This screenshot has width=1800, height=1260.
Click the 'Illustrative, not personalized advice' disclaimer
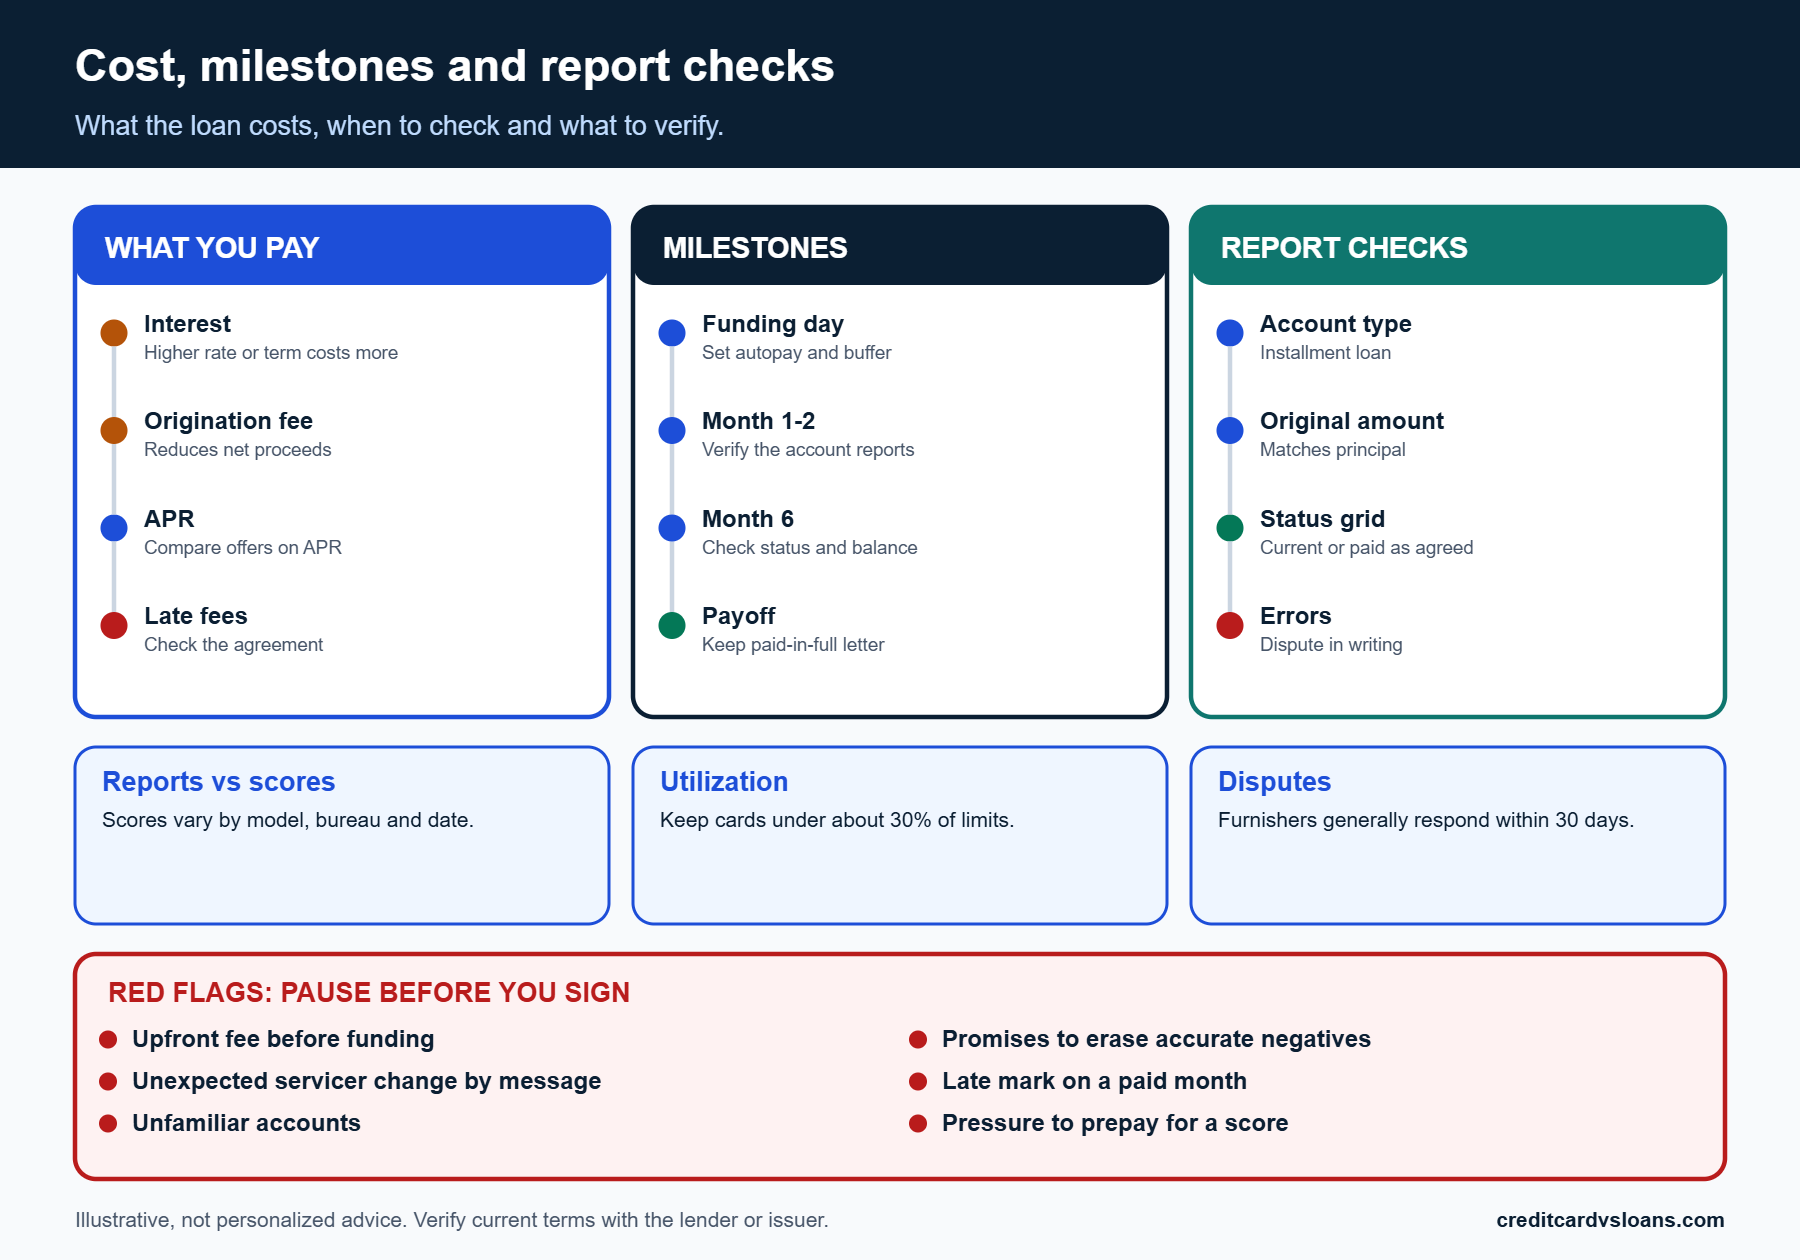point(452,1220)
